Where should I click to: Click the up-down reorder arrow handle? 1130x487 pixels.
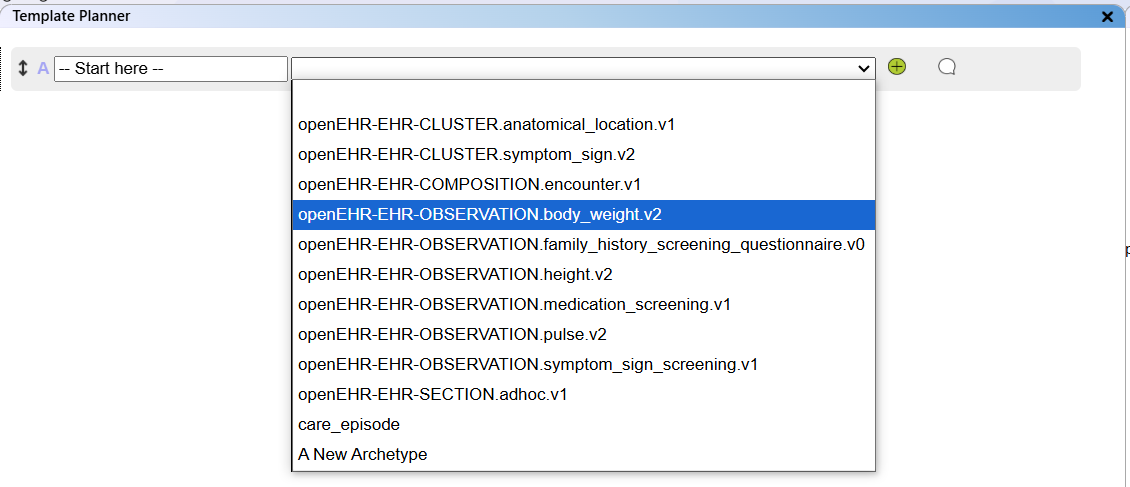23,69
